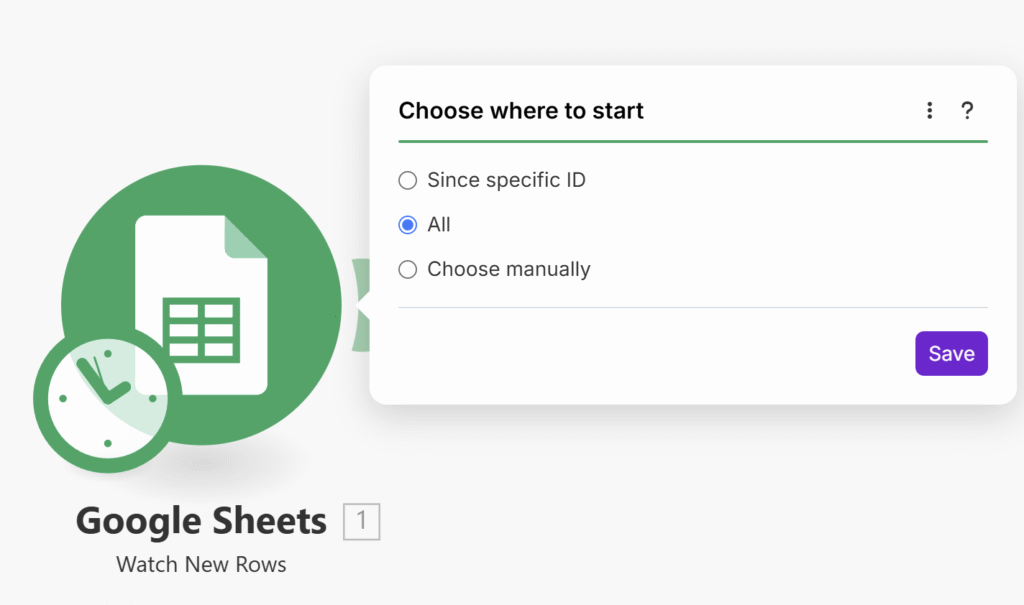Click the "Choose where to start" heading
Screen dimensions: 1024x605
521,111
